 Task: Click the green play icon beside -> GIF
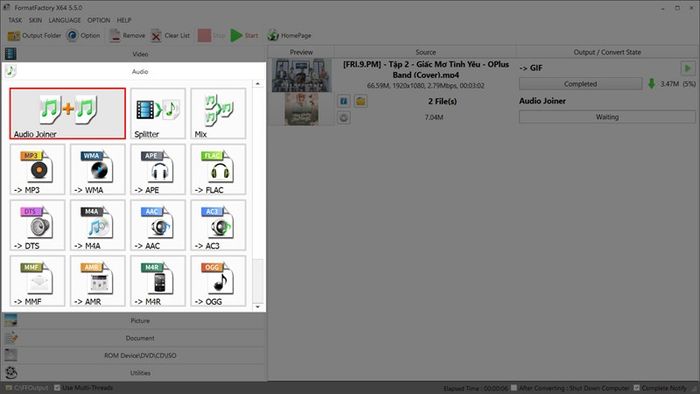[688, 68]
